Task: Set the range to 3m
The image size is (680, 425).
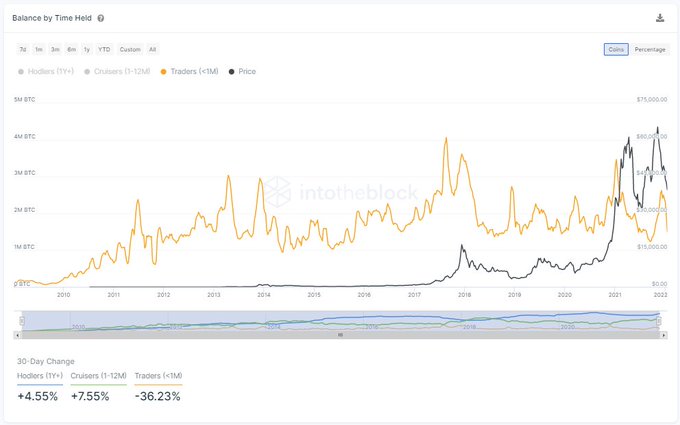Action: point(55,49)
